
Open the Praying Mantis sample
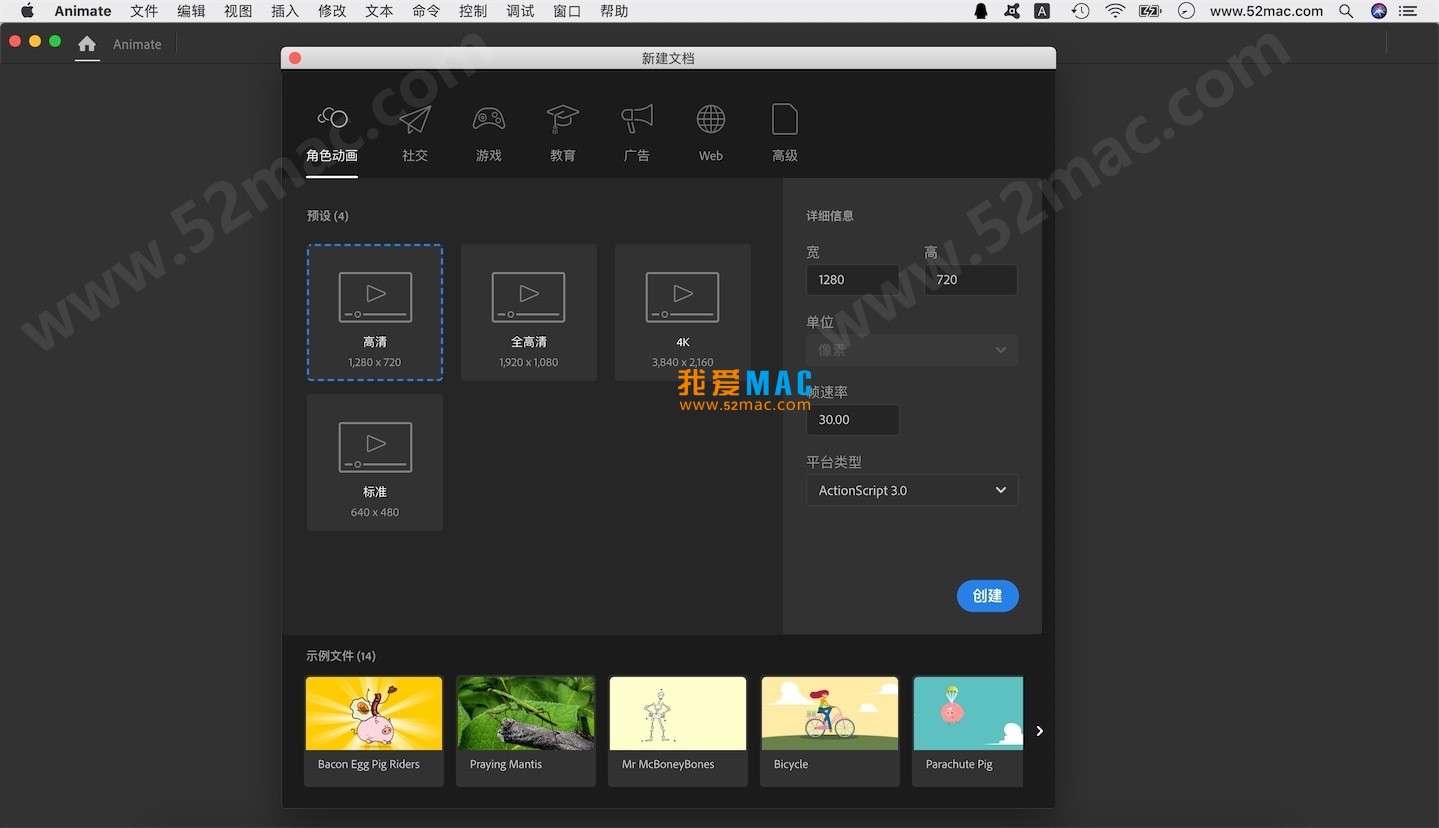tap(526, 731)
